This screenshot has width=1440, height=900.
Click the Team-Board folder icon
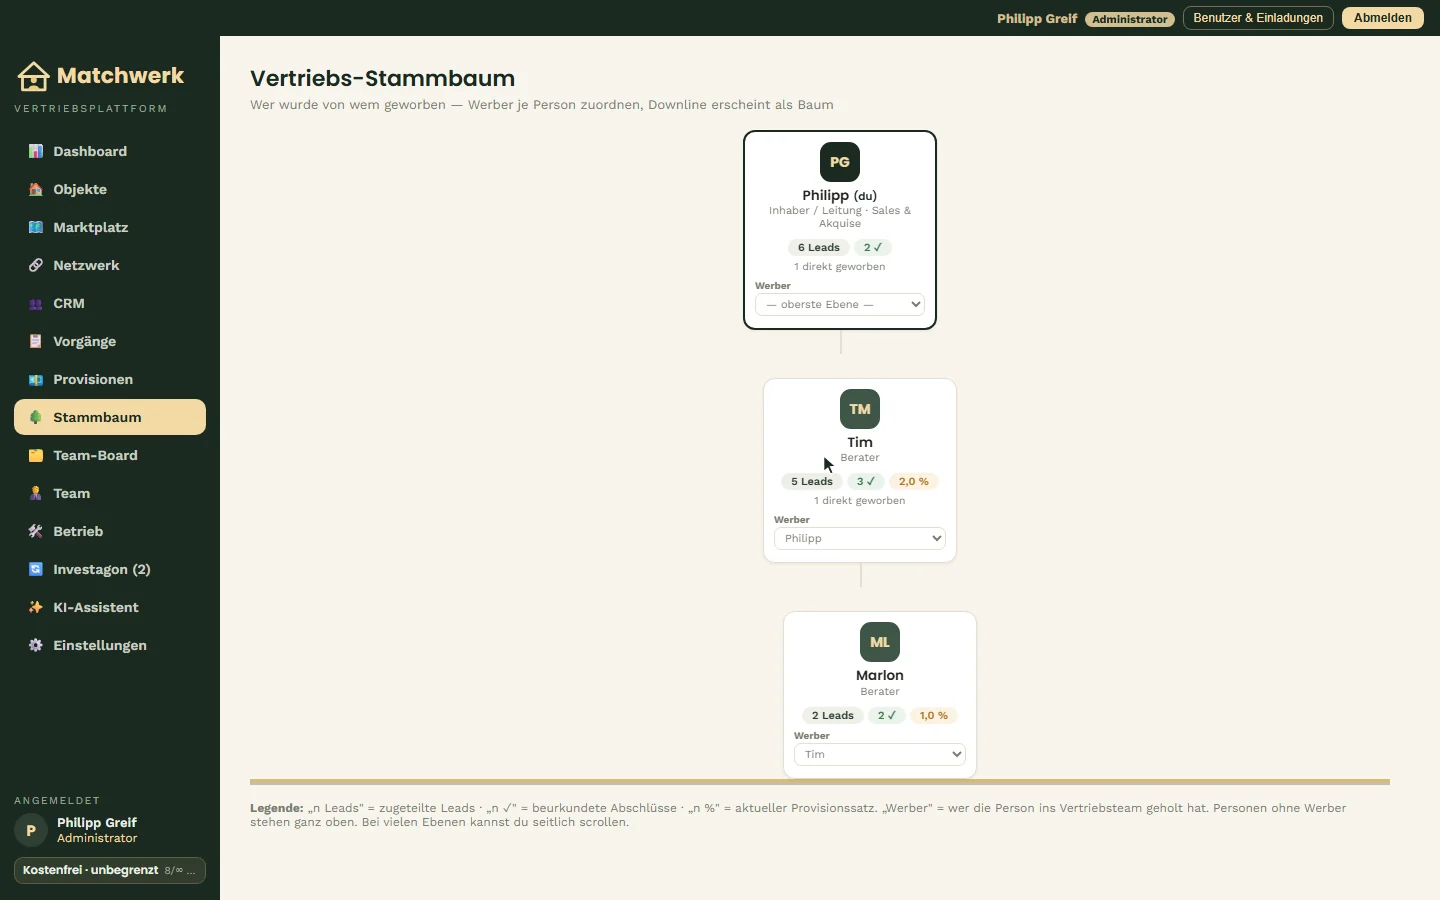(x=36, y=455)
